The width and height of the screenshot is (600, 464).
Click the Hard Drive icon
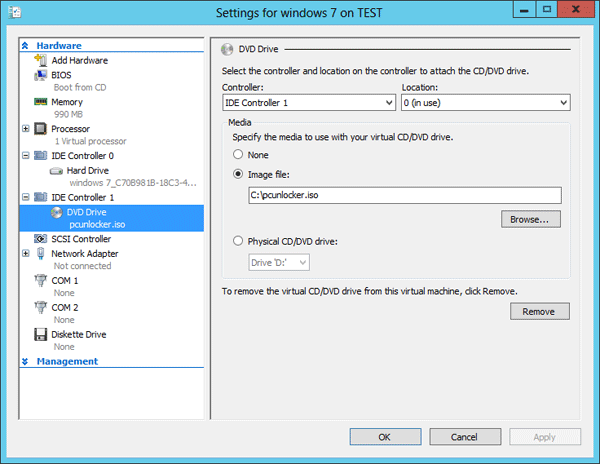[56, 171]
